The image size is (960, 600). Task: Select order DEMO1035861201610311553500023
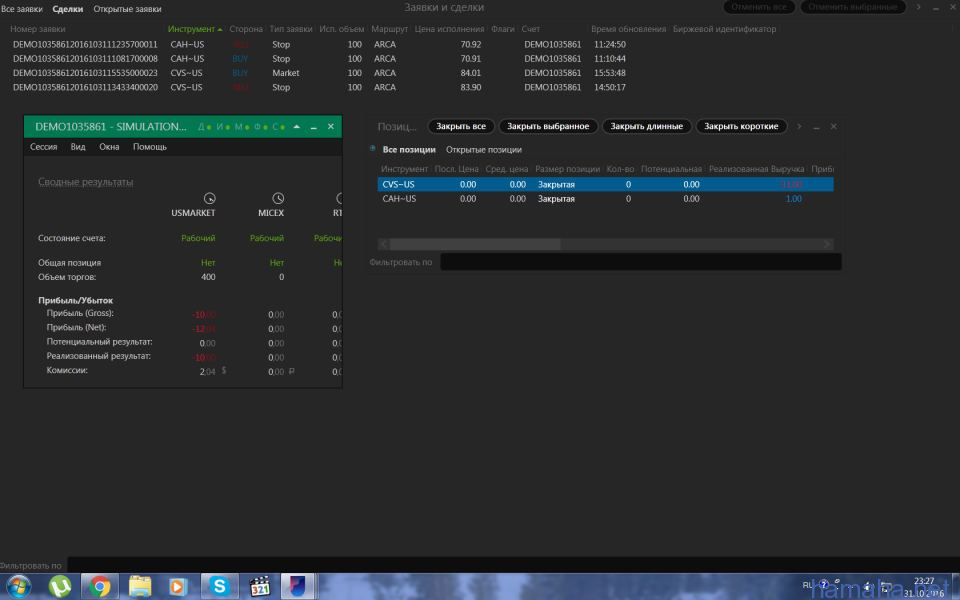[x=85, y=73]
